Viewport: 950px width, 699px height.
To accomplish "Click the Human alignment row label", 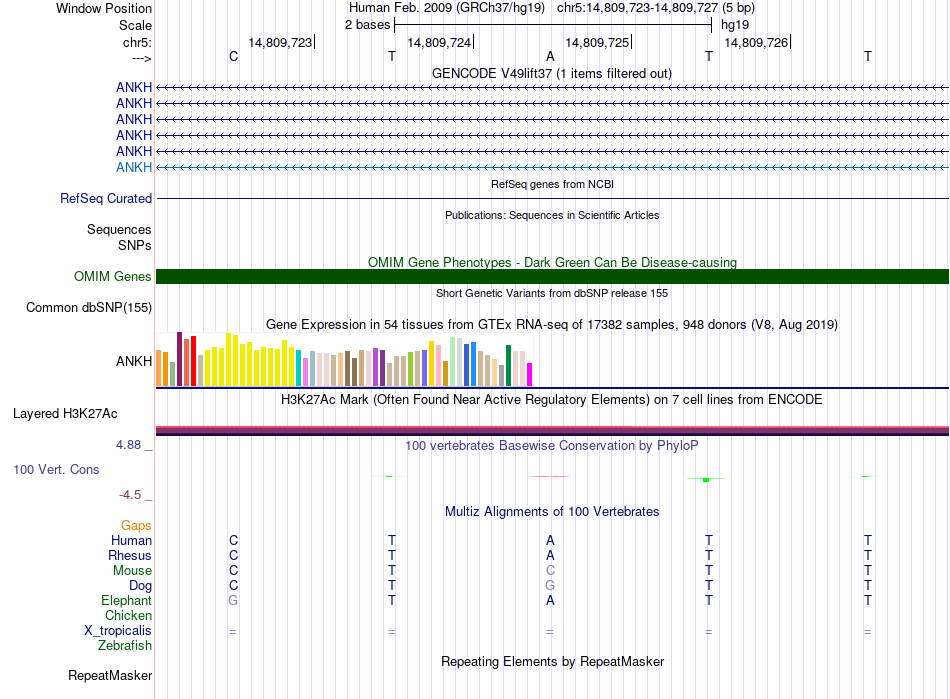I will (131, 540).
